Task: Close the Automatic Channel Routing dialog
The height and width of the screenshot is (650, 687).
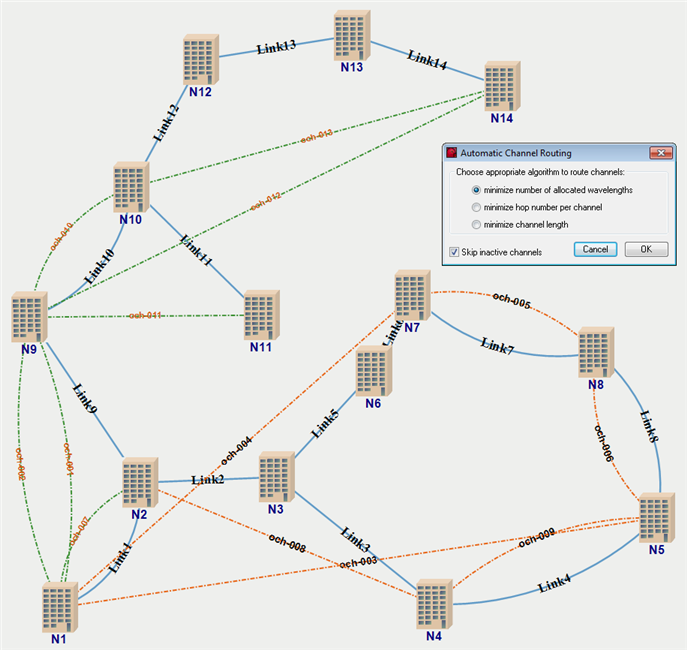Action: (659, 153)
